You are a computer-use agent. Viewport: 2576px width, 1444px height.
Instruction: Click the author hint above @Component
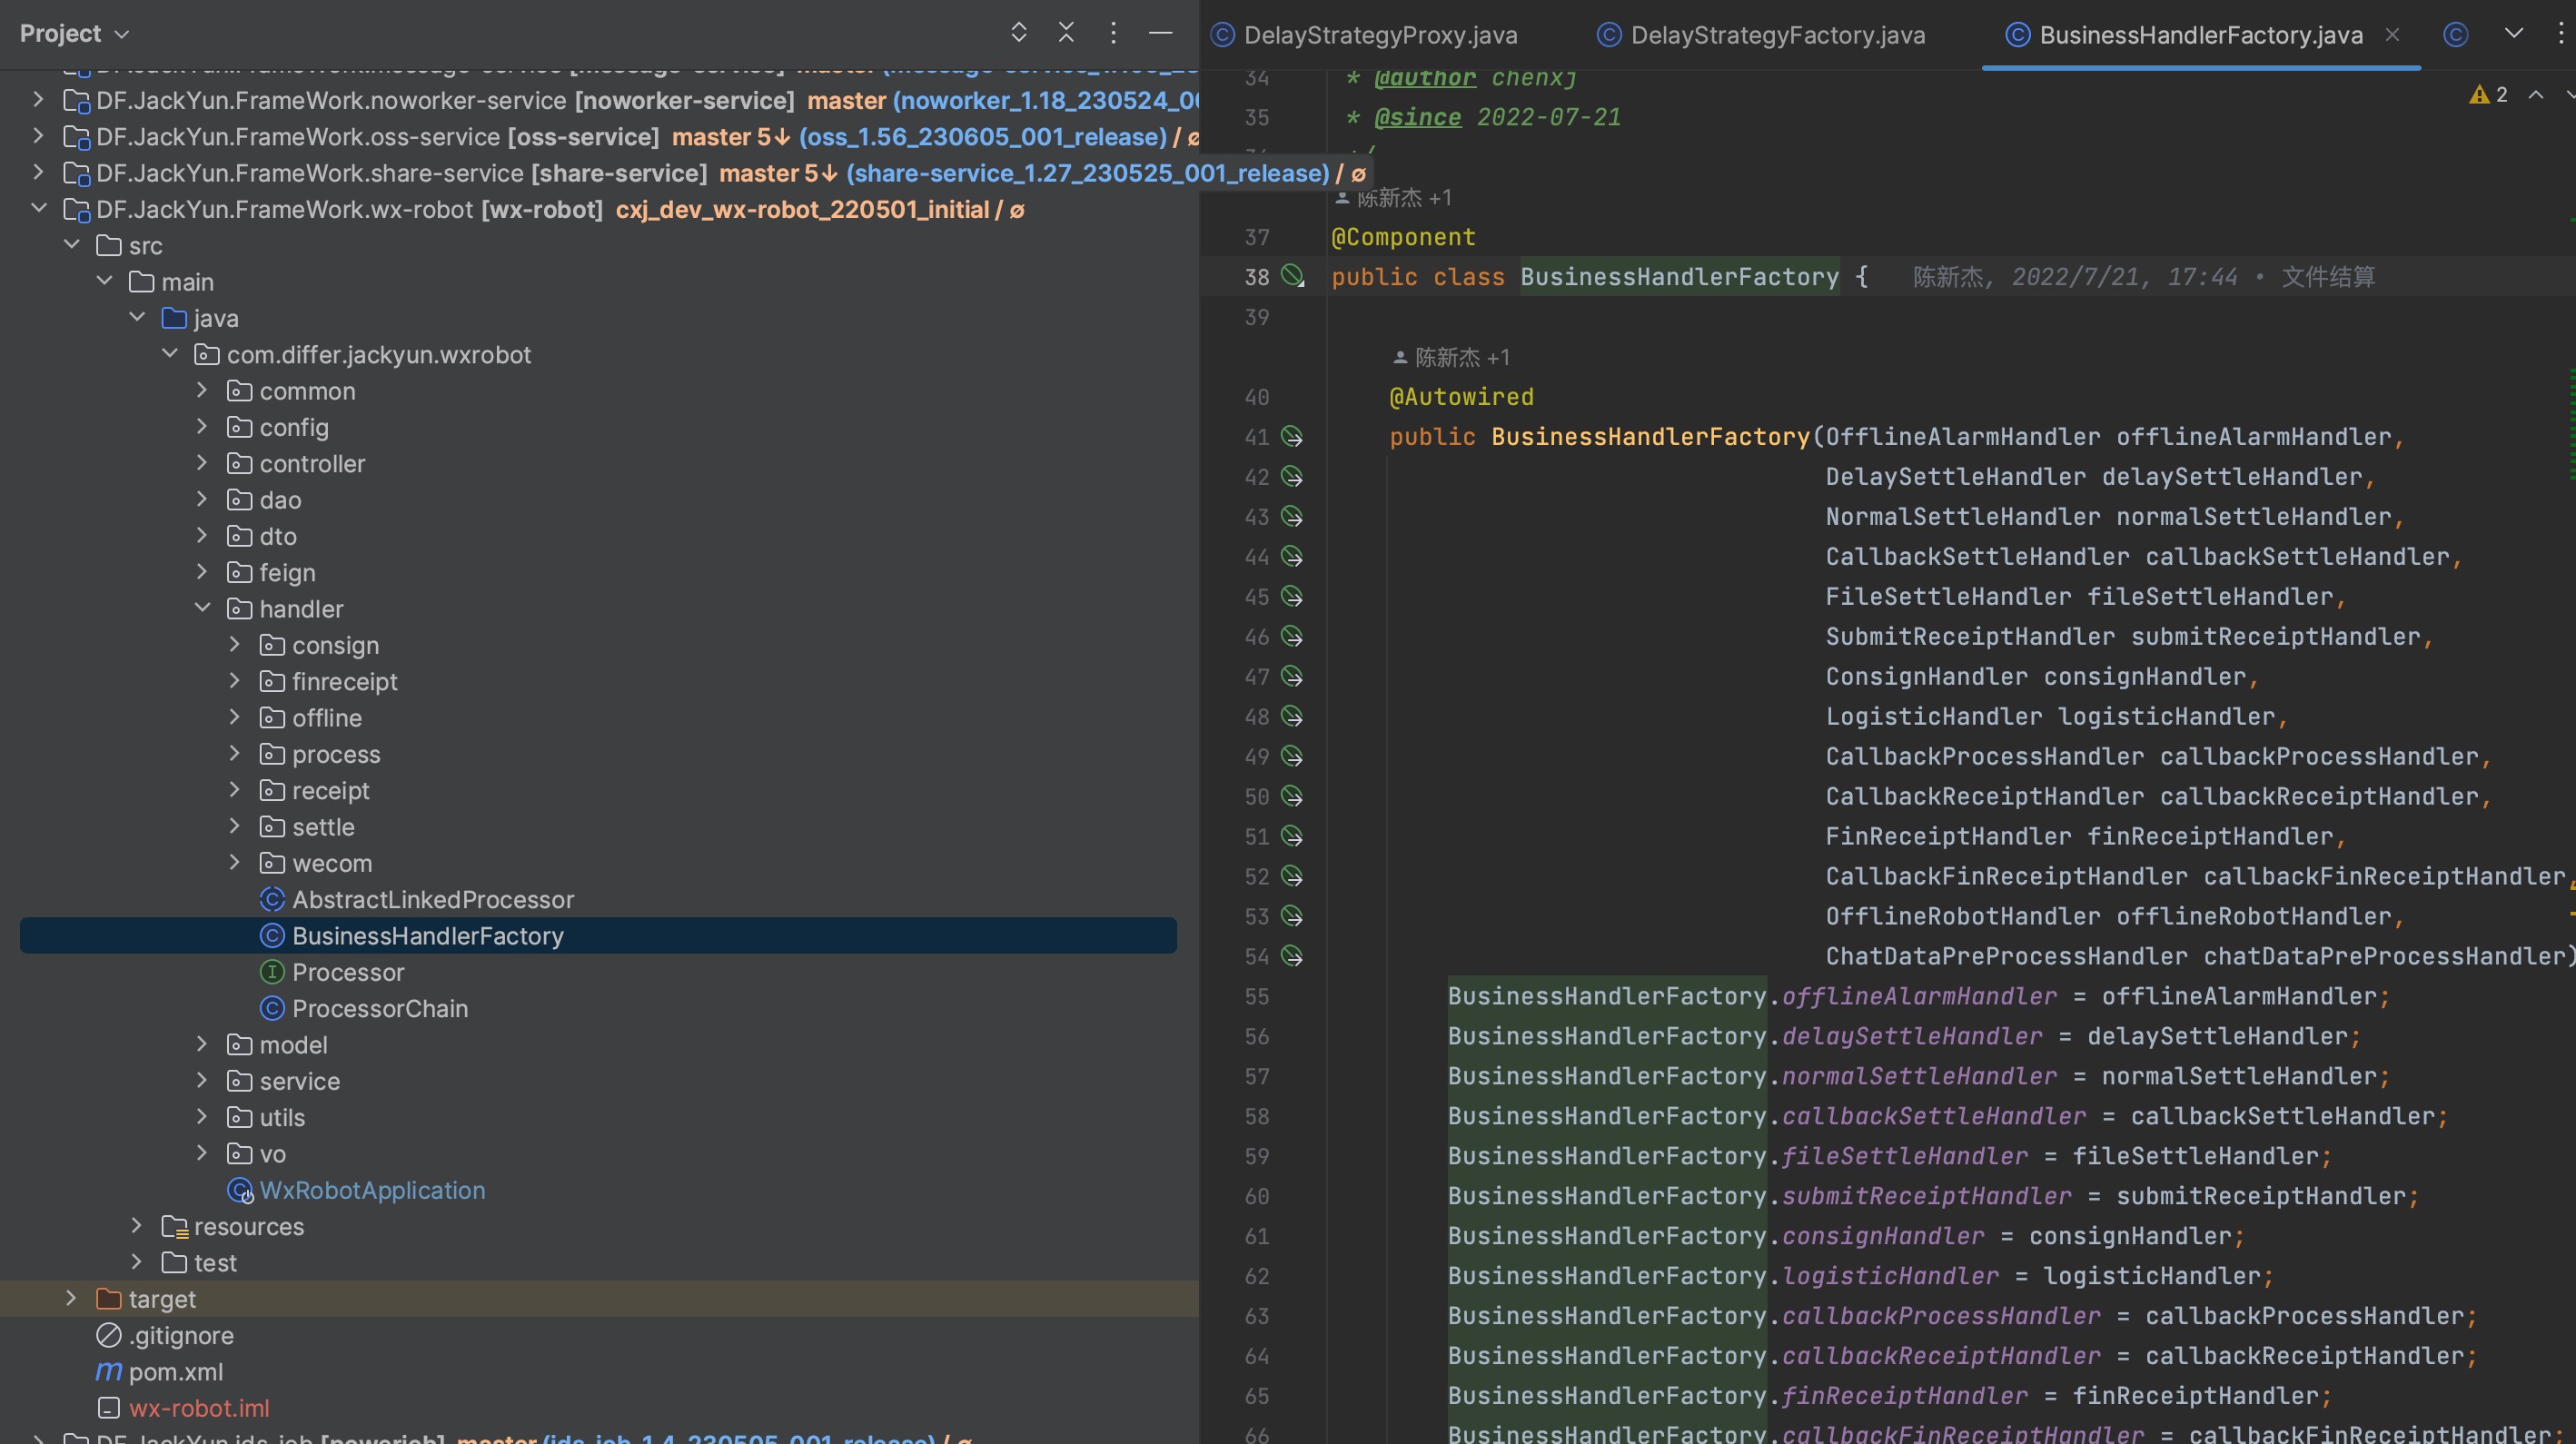pyautogui.click(x=1393, y=198)
